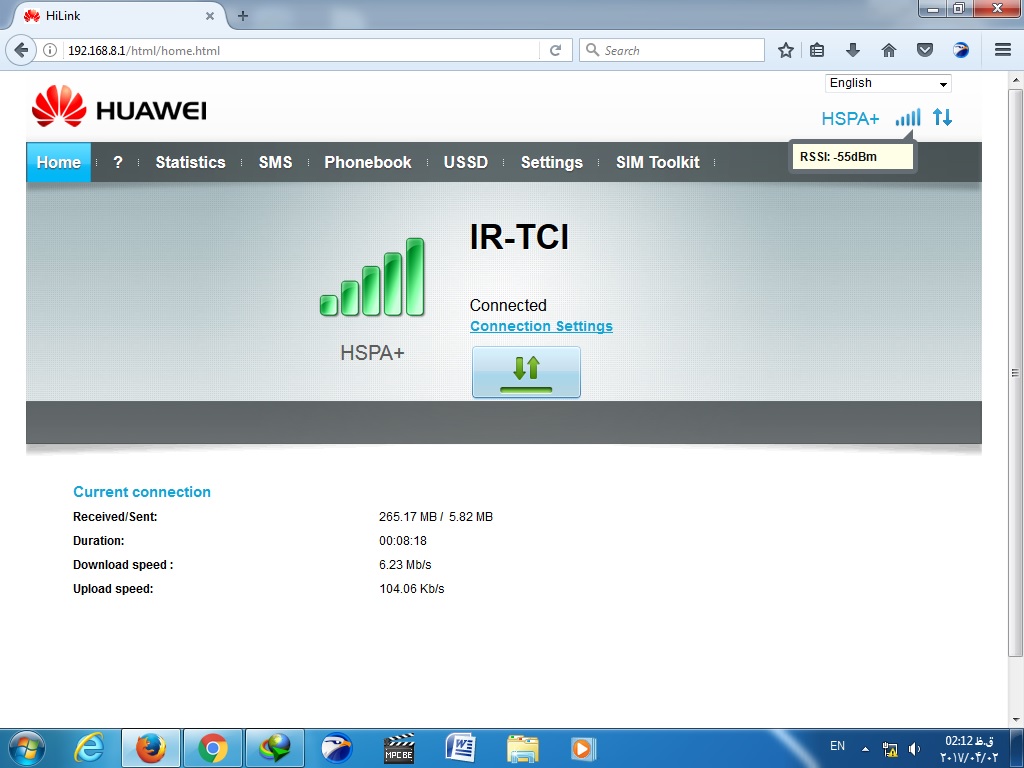
Task: Show bookmarks list icon in Firefox toolbar
Action: point(817,50)
